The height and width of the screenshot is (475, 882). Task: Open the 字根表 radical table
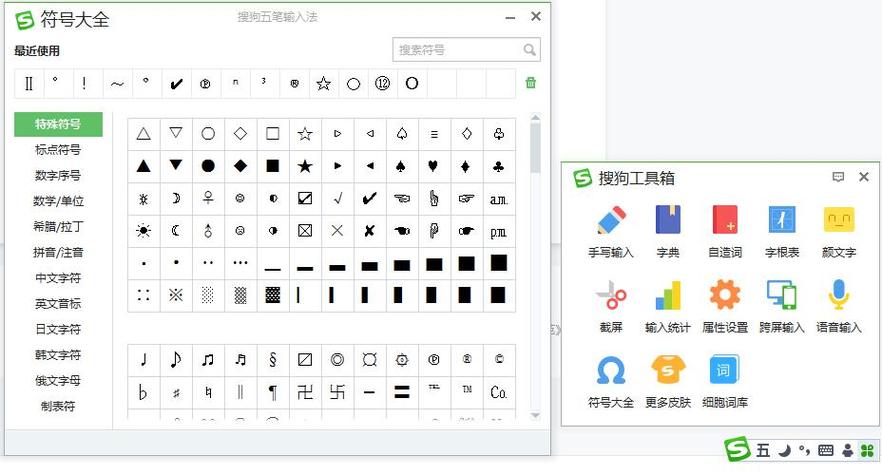[x=782, y=232]
